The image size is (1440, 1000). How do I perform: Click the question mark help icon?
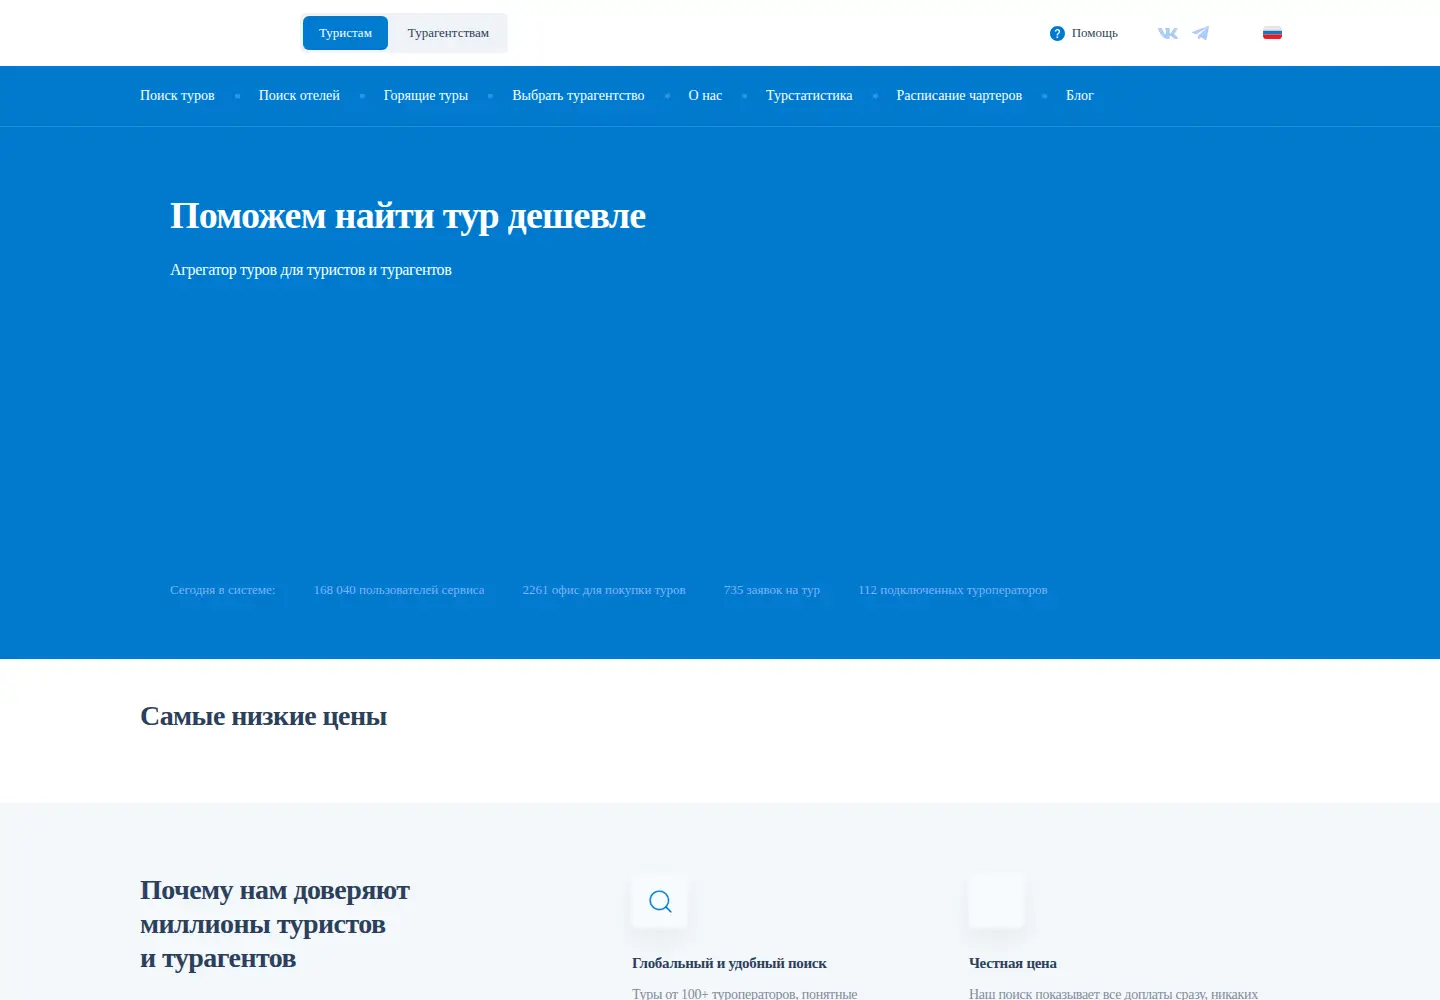(x=1057, y=33)
